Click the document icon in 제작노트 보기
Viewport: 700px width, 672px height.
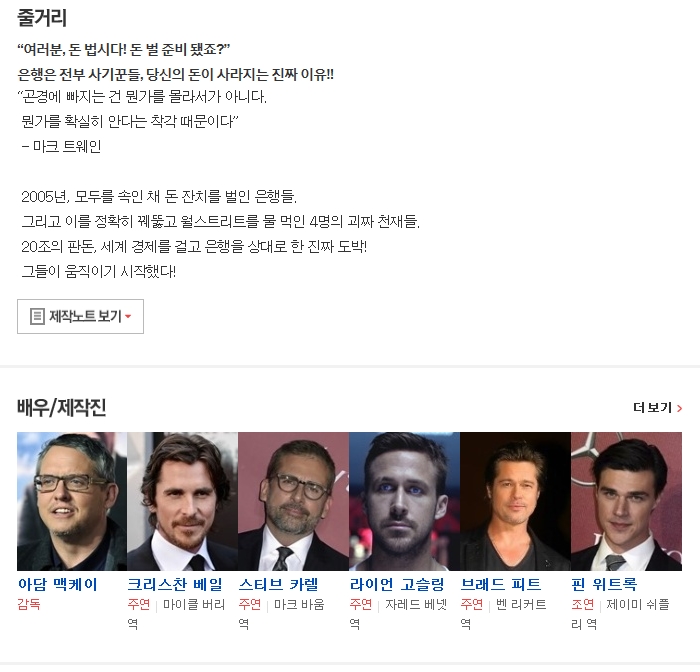coord(37,317)
